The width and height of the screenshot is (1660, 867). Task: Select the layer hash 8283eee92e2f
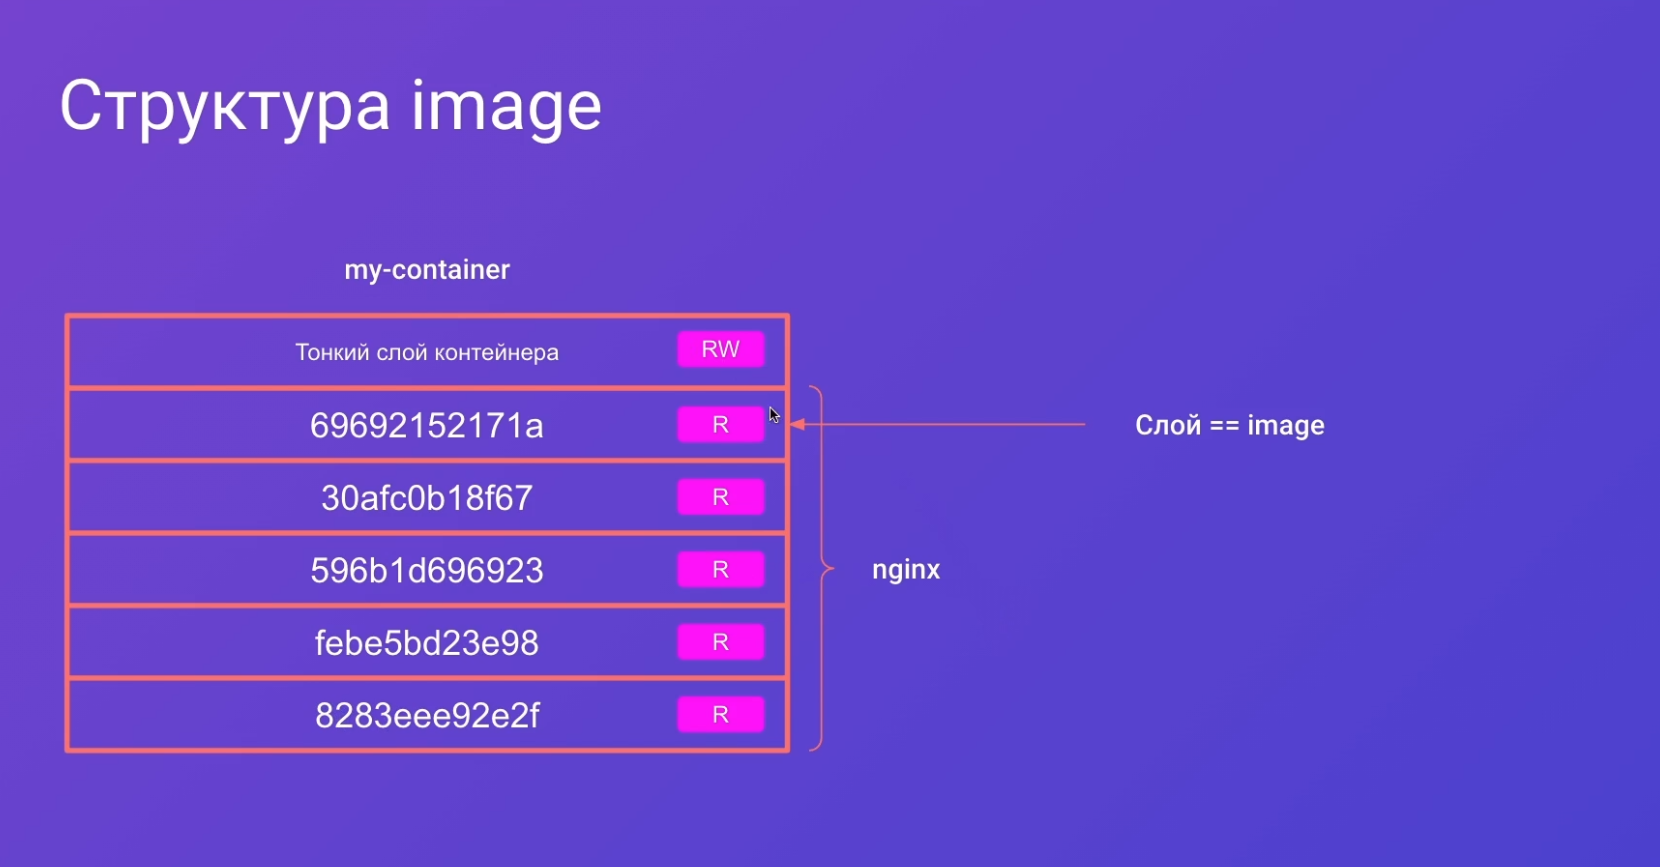(x=427, y=716)
